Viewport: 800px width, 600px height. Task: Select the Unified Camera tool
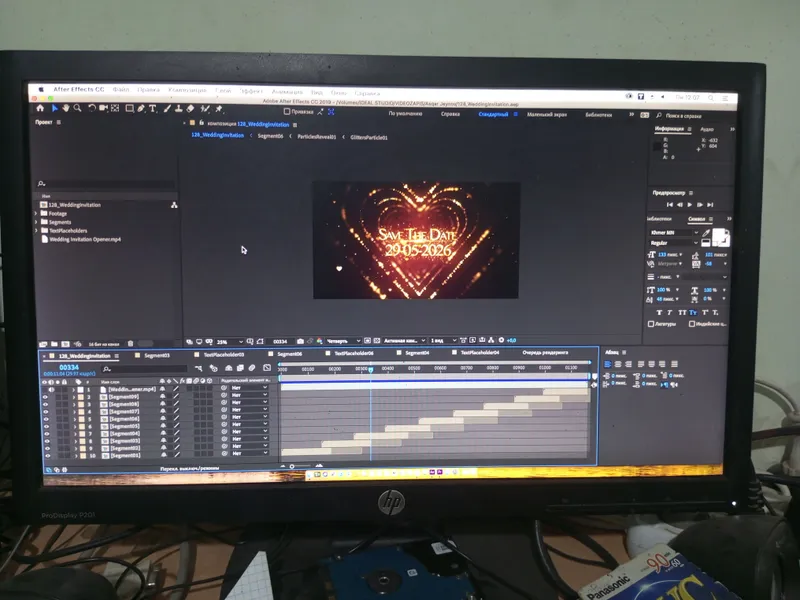point(104,108)
